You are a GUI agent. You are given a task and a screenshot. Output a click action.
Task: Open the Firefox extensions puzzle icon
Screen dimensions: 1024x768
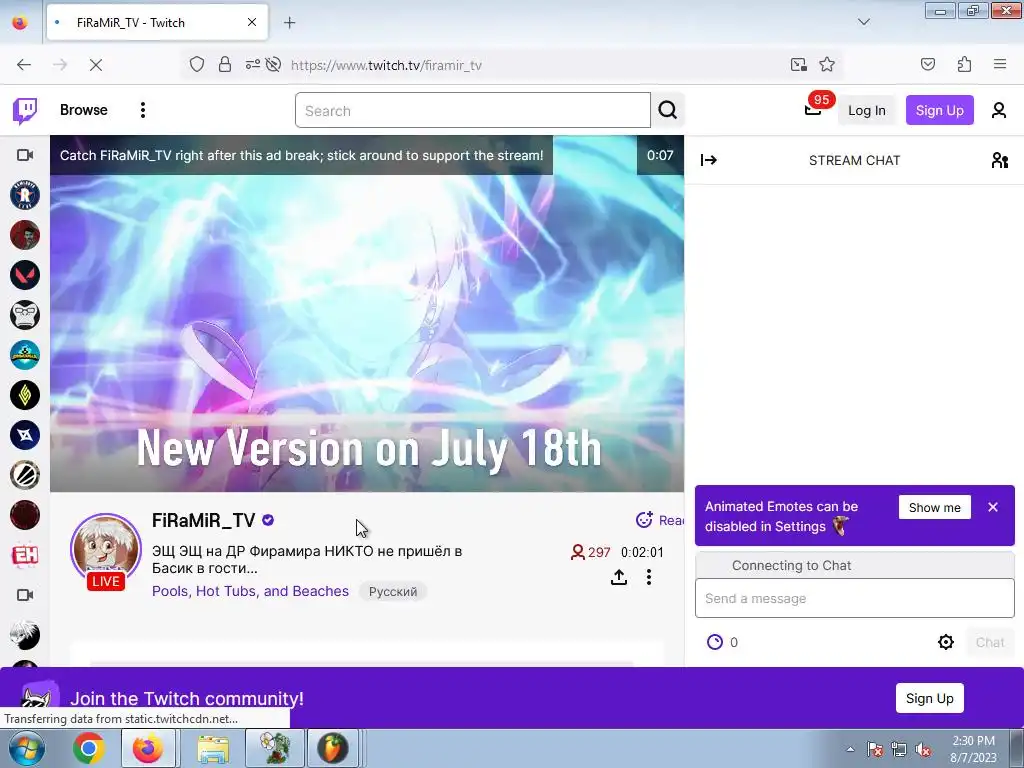[x=964, y=64]
